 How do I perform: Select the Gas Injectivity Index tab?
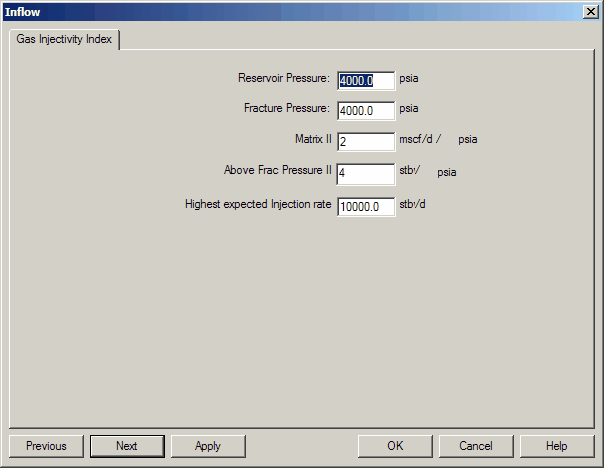(x=64, y=40)
